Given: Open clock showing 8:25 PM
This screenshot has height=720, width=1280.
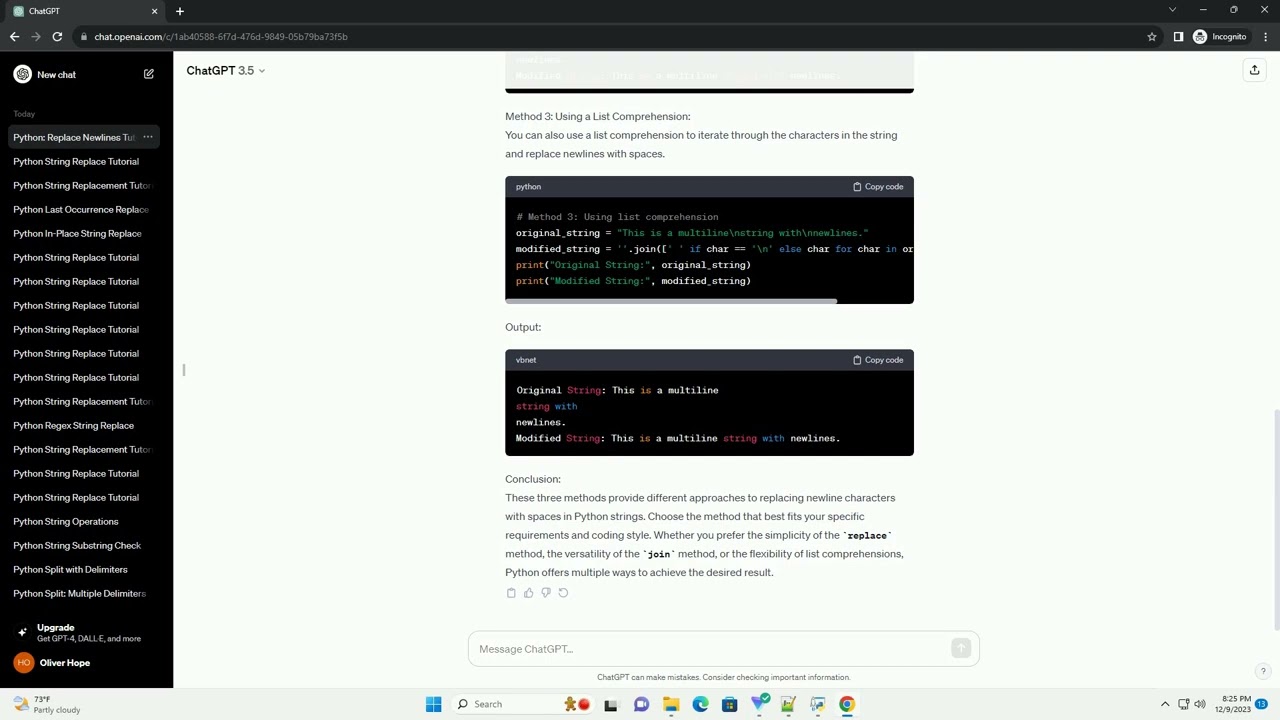Looking at the screenshot, I should [x=1235, y=704].
